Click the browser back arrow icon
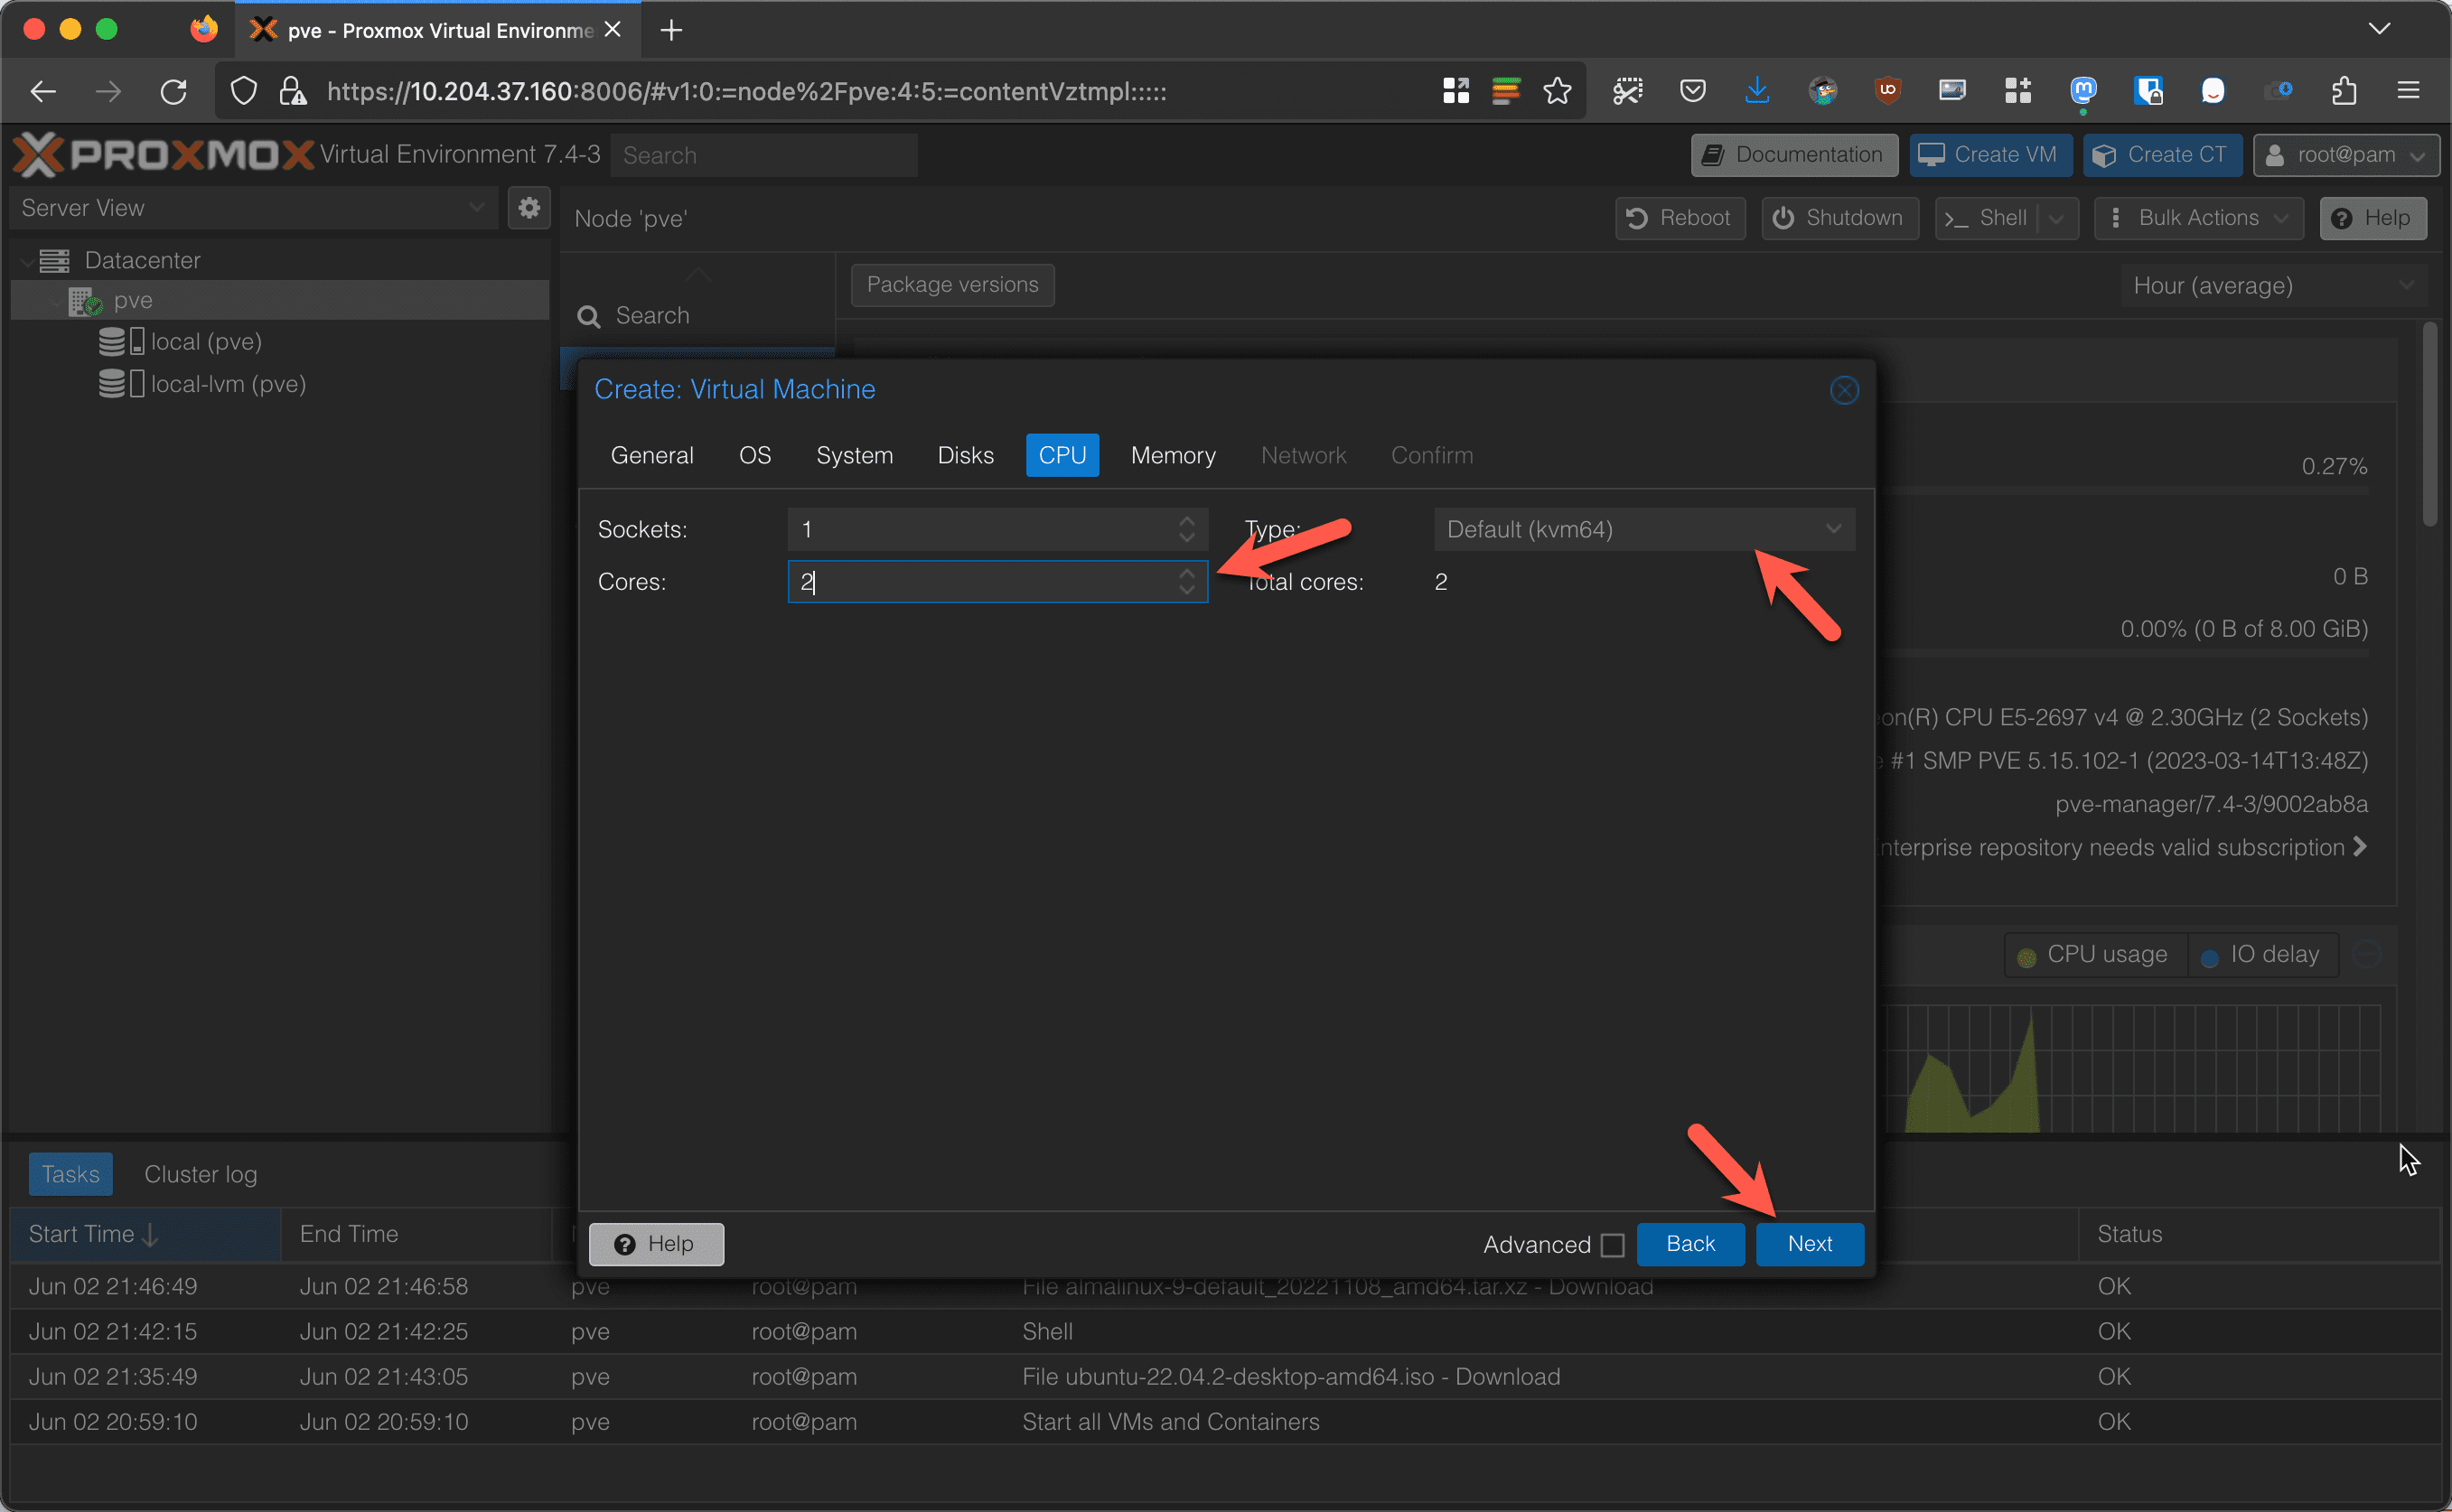The height and width of the screenshot is (1512, 2452). point(43,92)
